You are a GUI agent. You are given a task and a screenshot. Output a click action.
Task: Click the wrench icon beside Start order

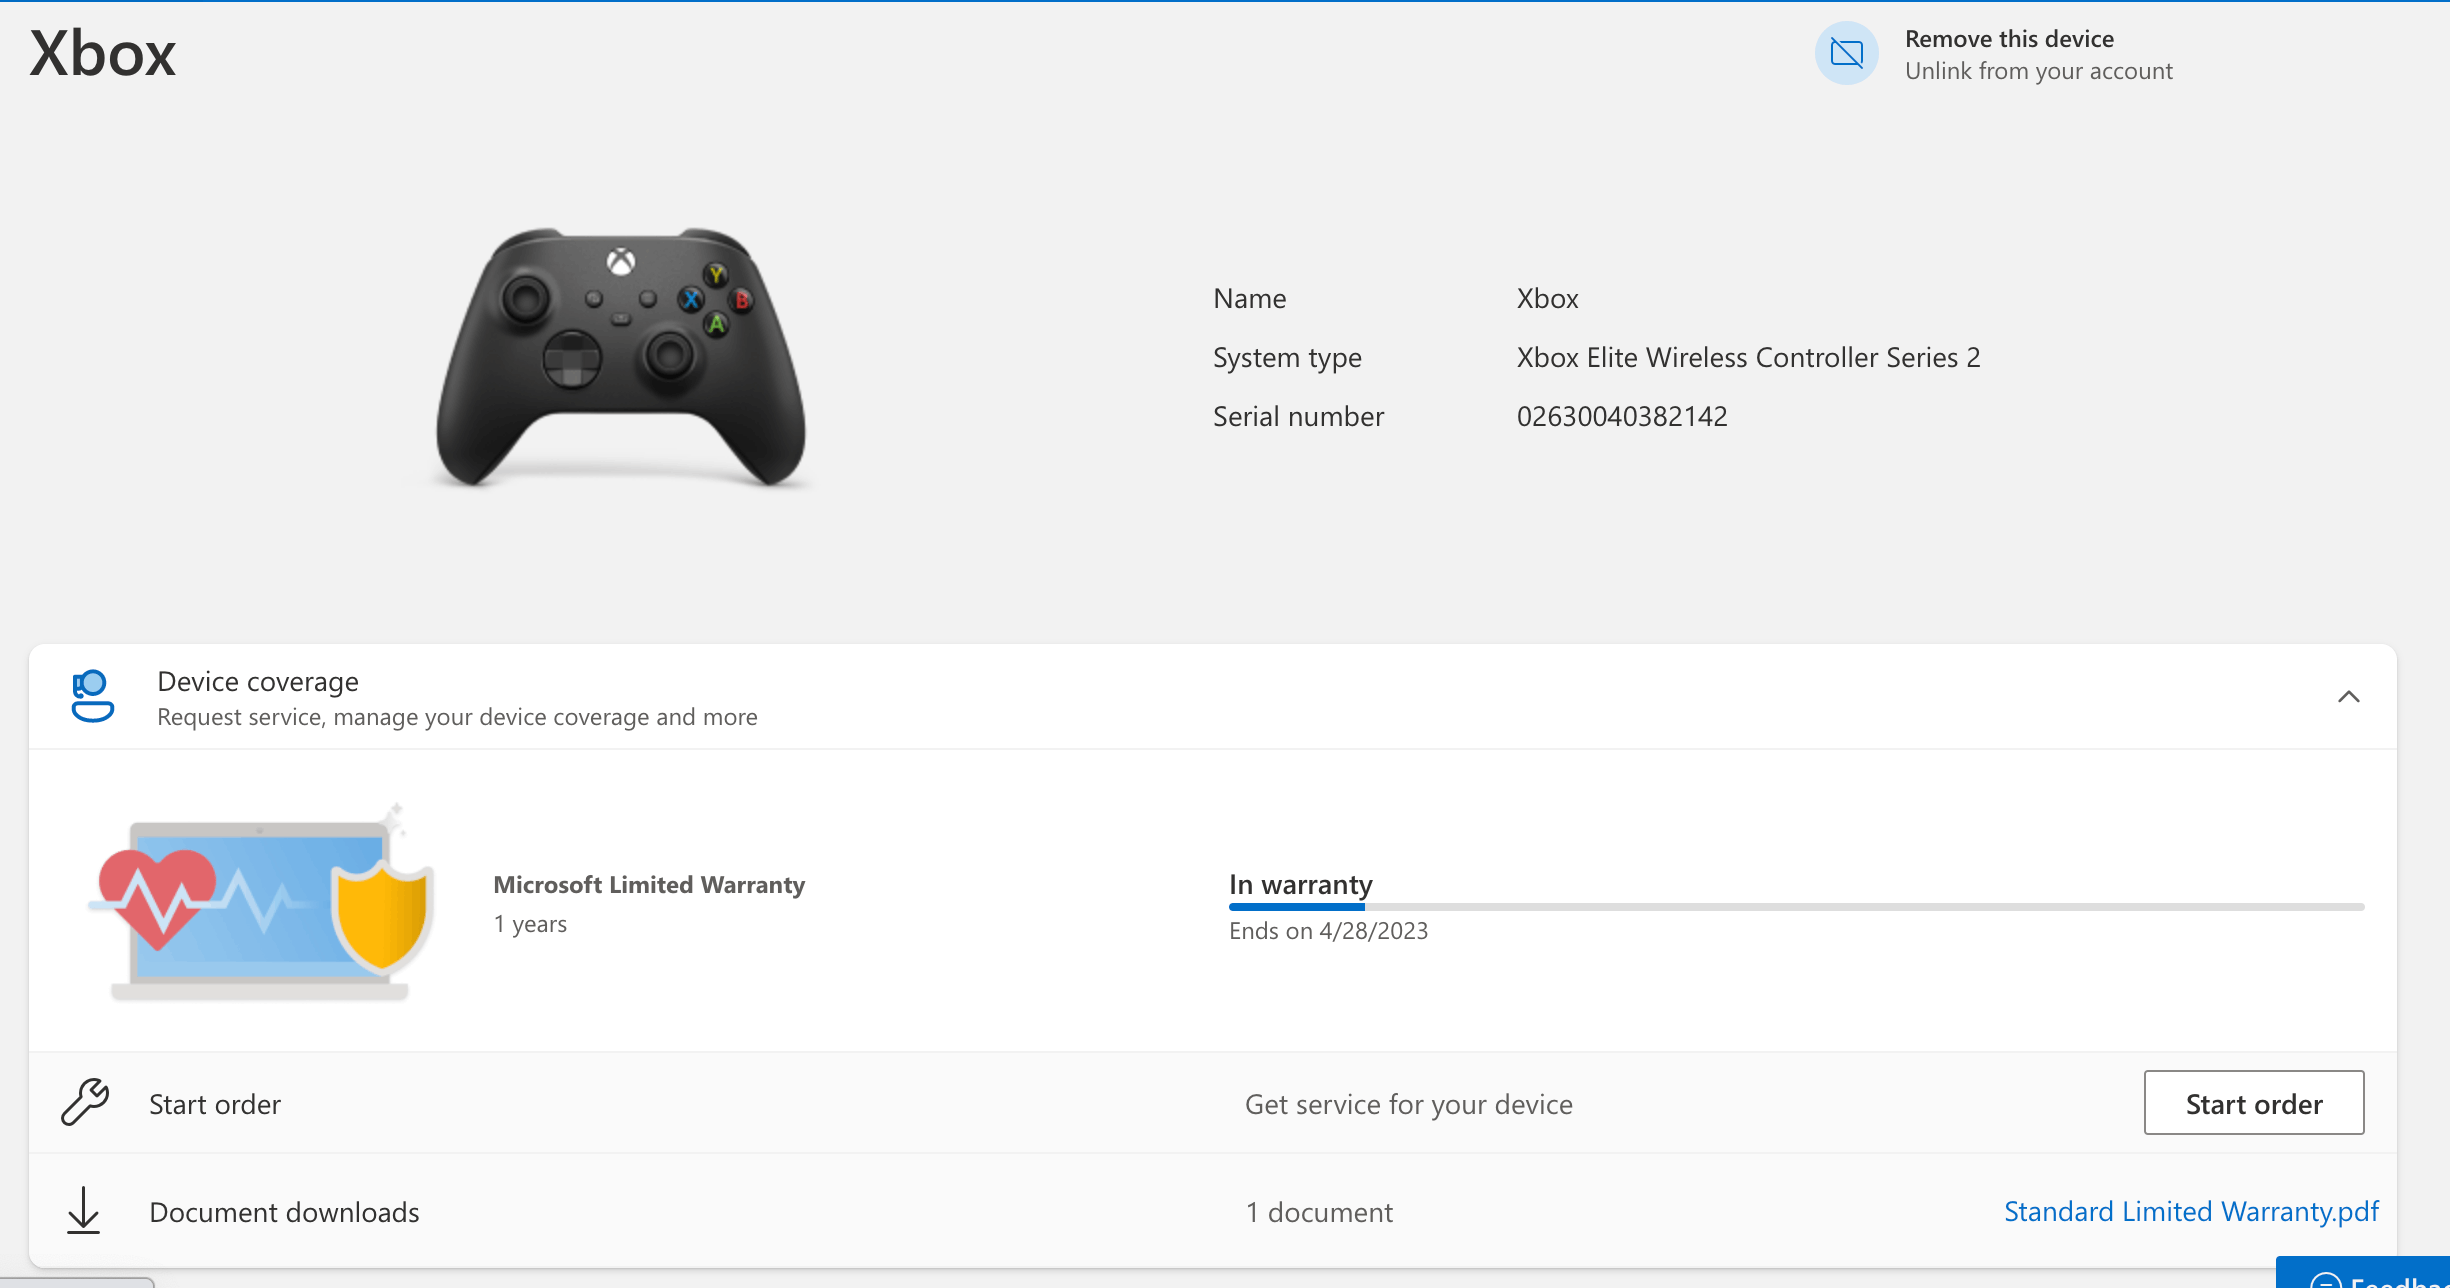click(x=85, y=1103)
